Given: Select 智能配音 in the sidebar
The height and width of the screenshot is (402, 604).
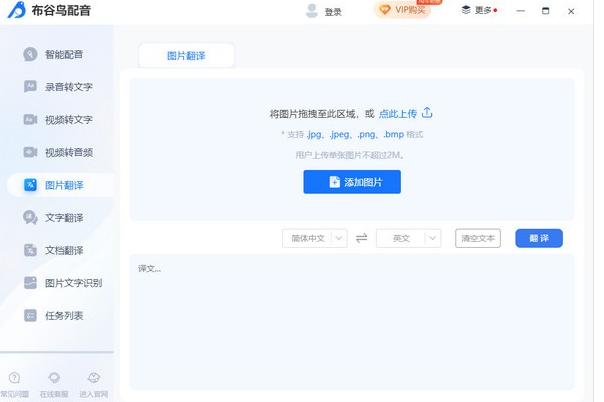Looking at the screenshot, I should click(64, 55).
